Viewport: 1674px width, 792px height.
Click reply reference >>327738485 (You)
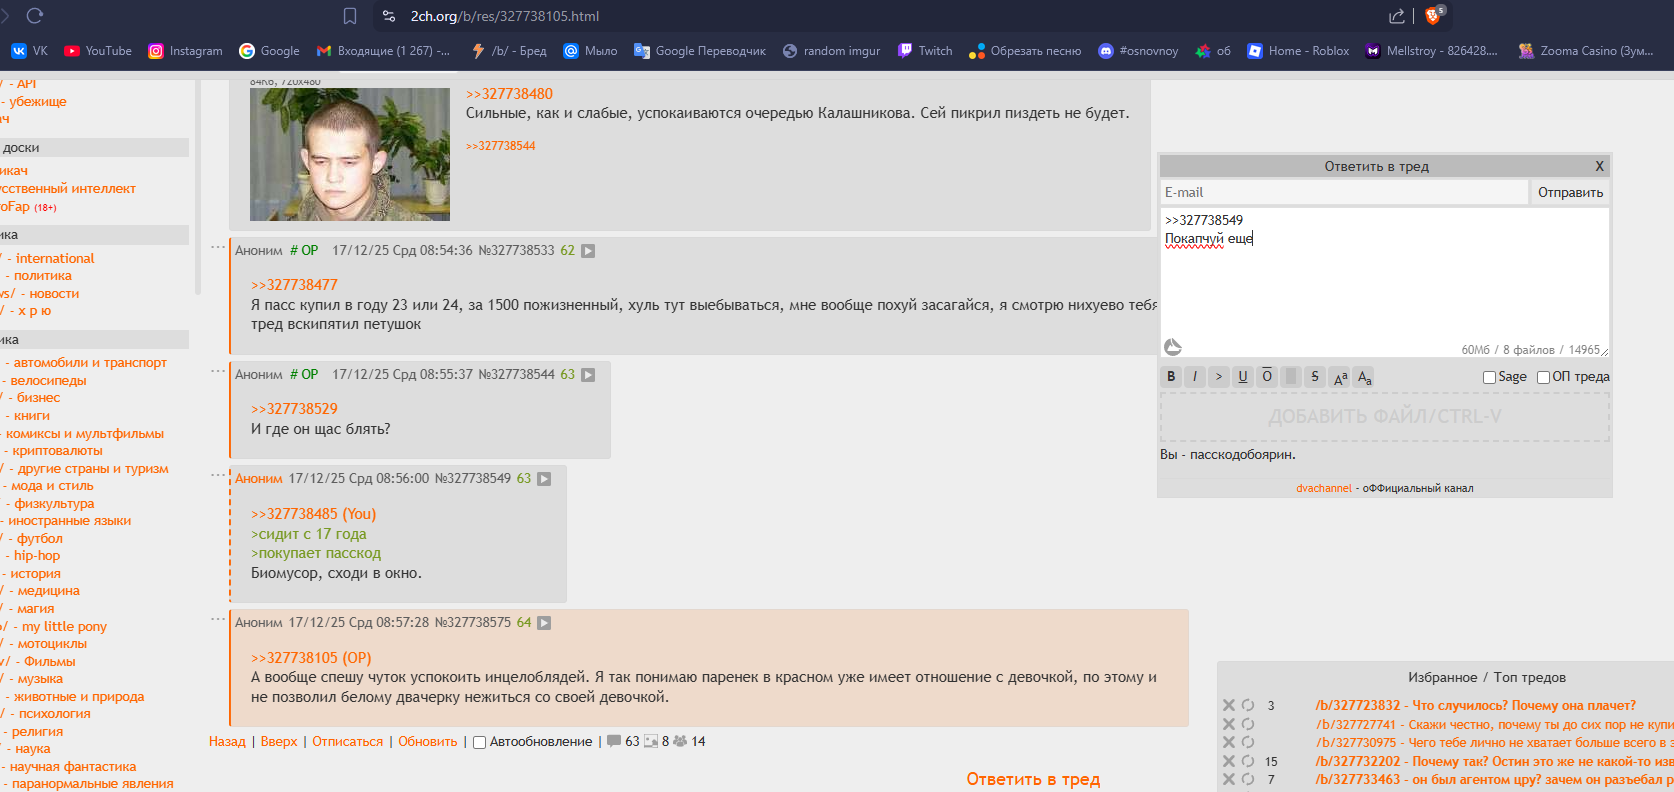tap(313, 514)
